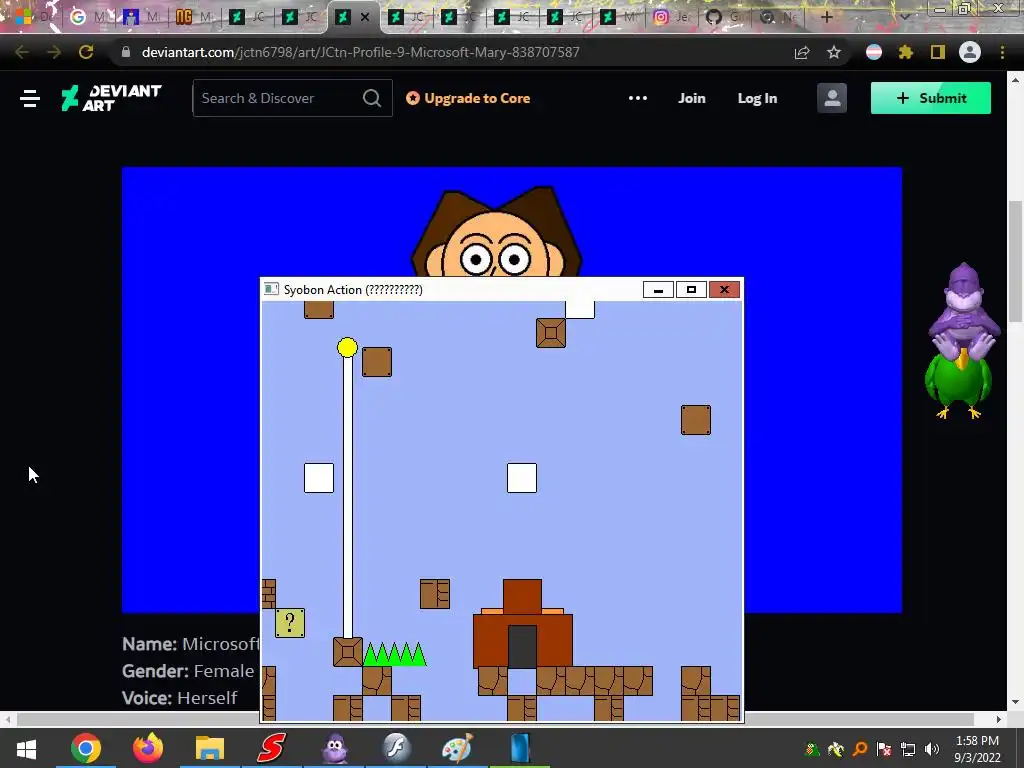
Task: Open the DeviantArt hamburger menu
Action: (30, 99)
